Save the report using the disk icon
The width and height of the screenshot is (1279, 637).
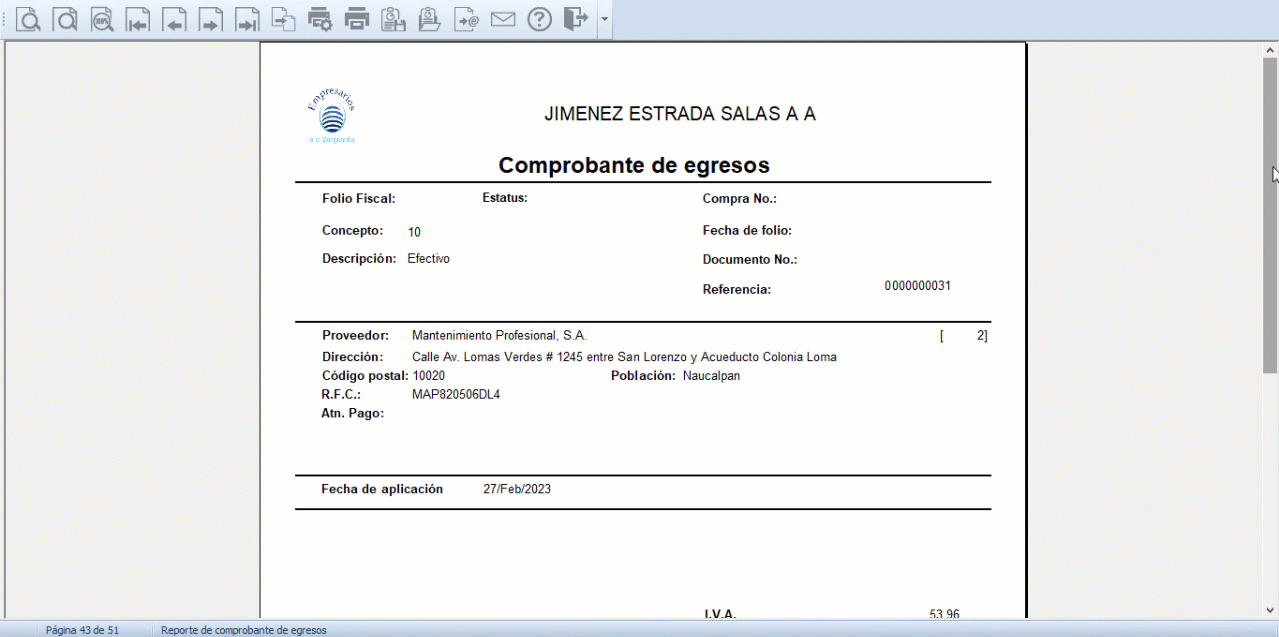(393, 19)
